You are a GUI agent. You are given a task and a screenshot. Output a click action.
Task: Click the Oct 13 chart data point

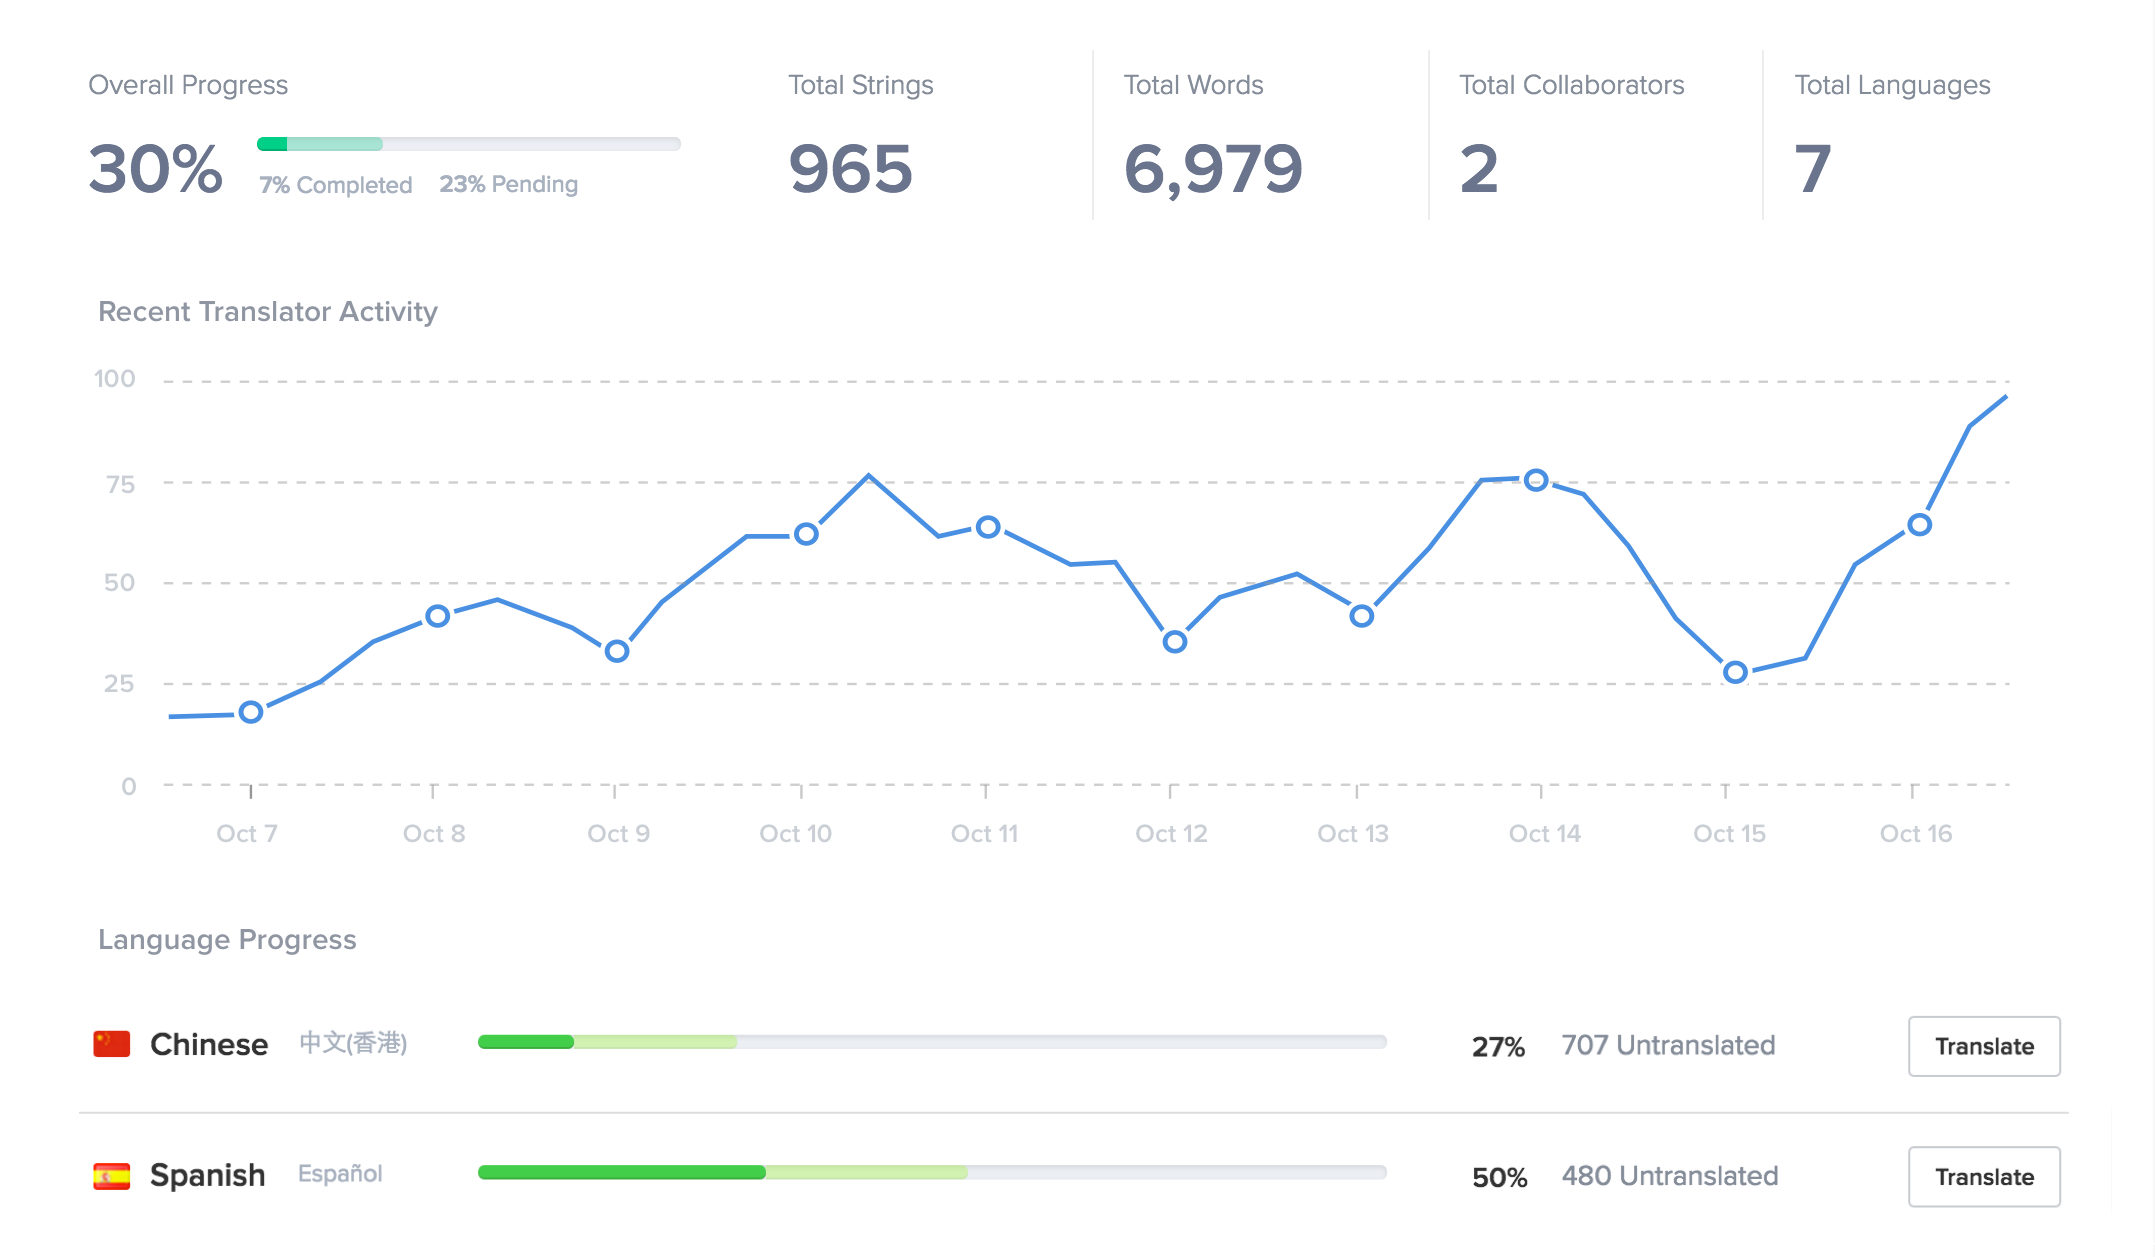click(1361, 616)
